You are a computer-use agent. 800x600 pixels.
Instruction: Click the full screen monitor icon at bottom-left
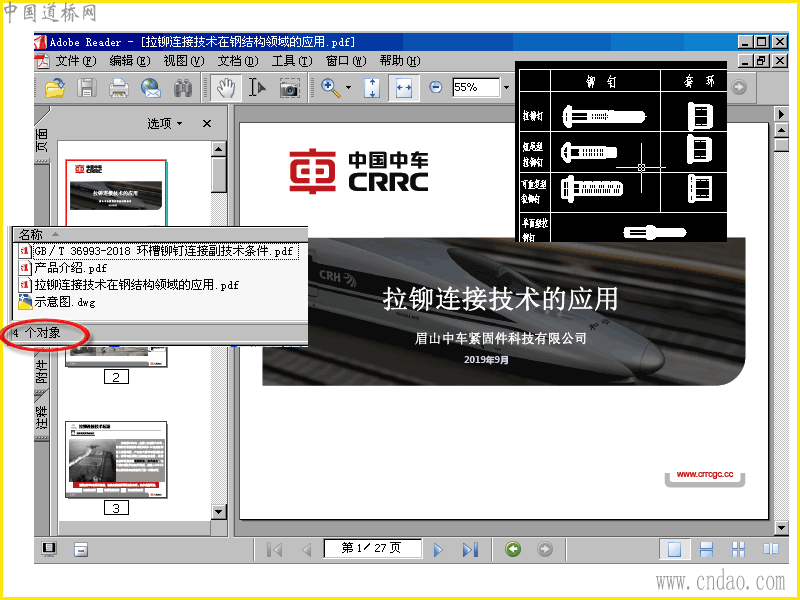click(49, 549)
